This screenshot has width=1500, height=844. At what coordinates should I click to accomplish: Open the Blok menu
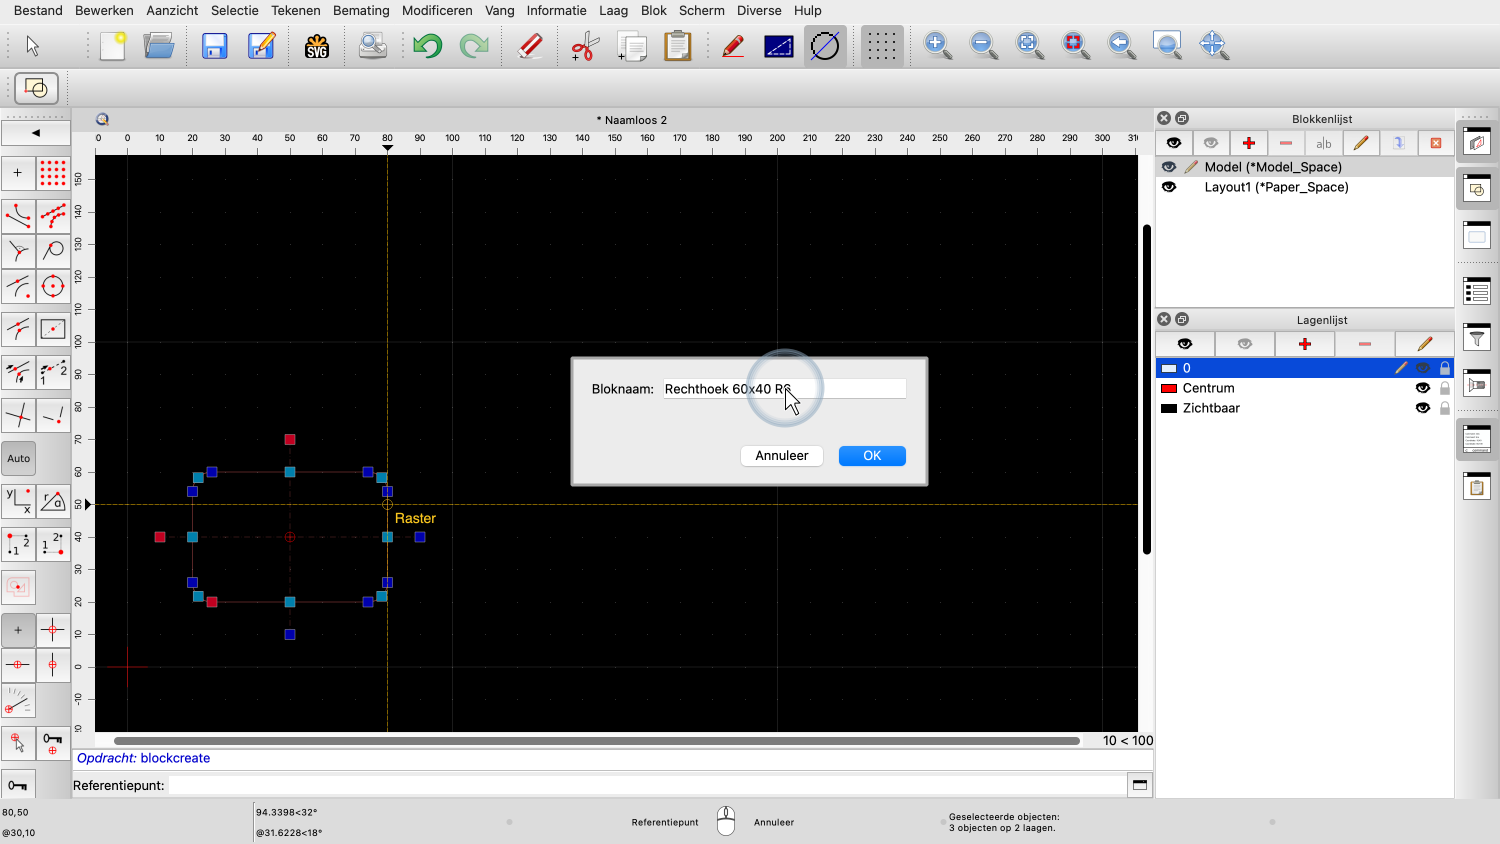click(653, 10)
